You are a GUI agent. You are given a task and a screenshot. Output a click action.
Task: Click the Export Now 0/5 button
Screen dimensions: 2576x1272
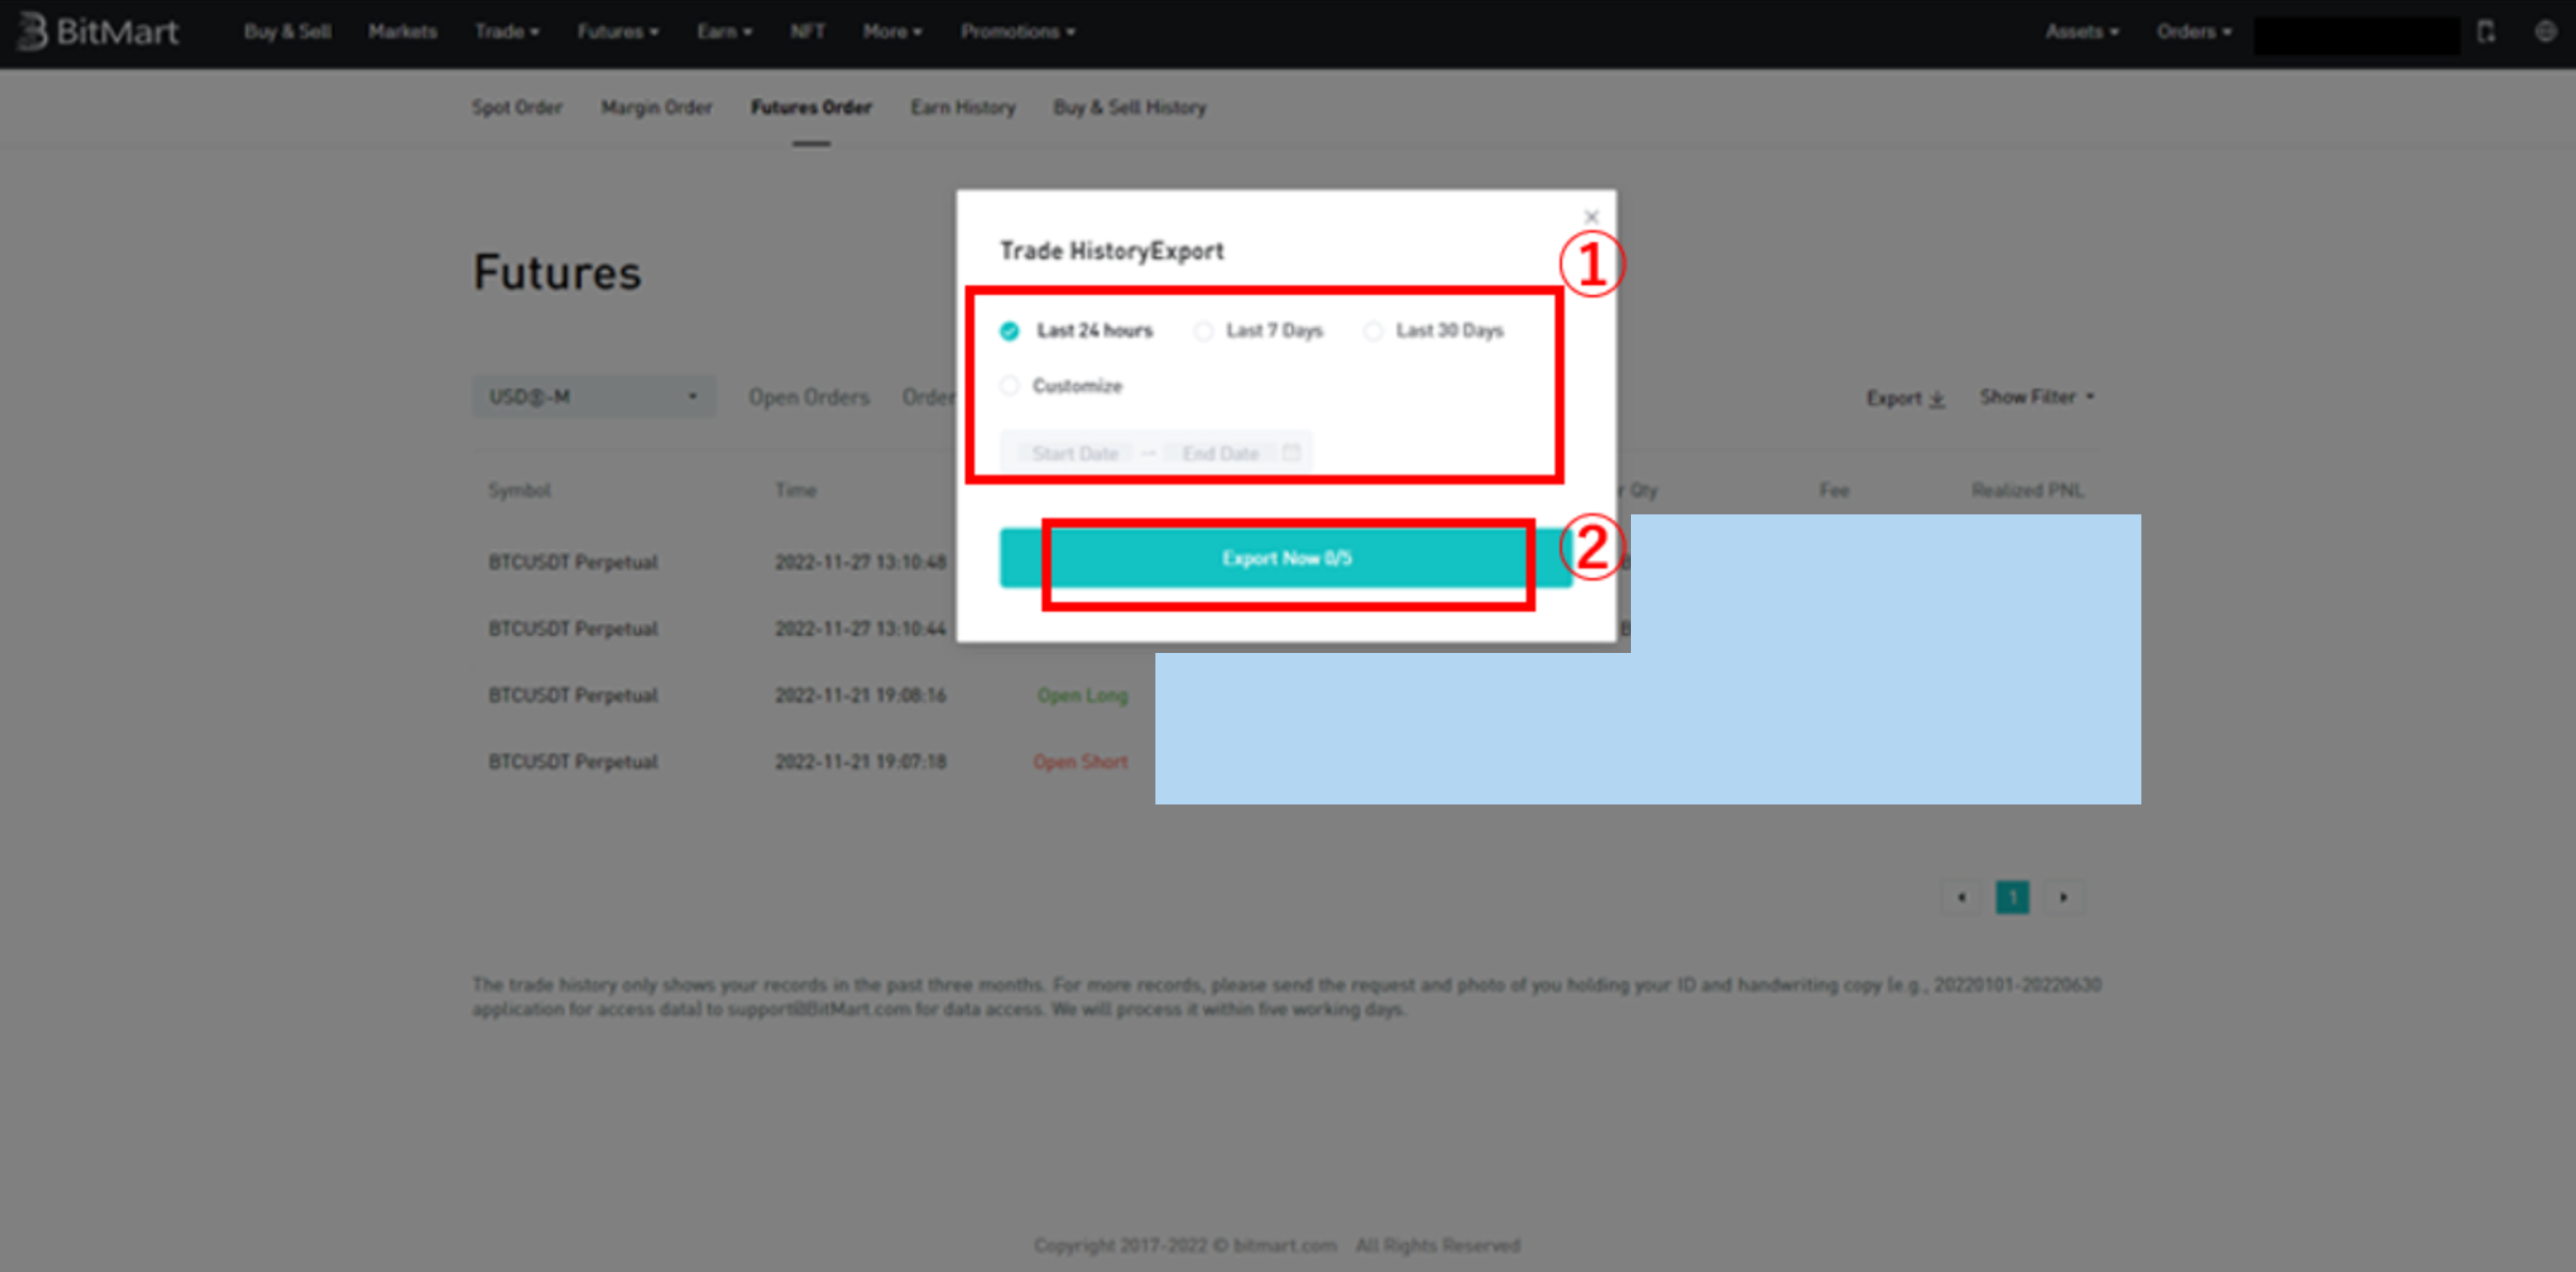coord(1286,558)
